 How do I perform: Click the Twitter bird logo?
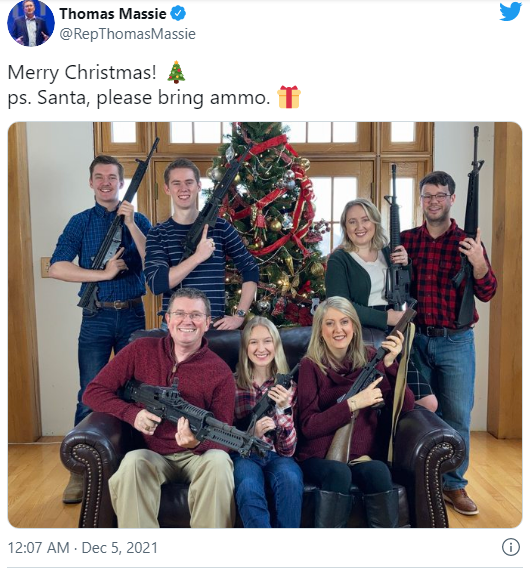(510, 11)
